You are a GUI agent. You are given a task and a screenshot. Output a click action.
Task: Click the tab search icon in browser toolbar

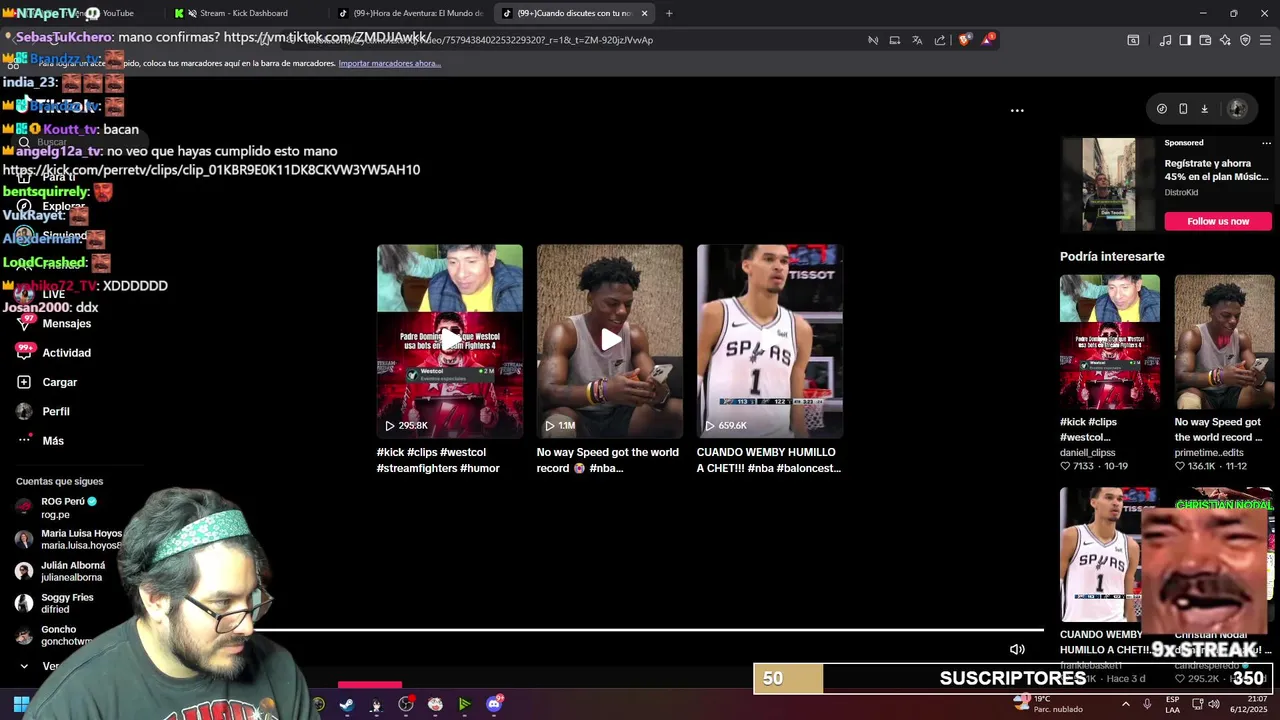(x=1133, y=40)
